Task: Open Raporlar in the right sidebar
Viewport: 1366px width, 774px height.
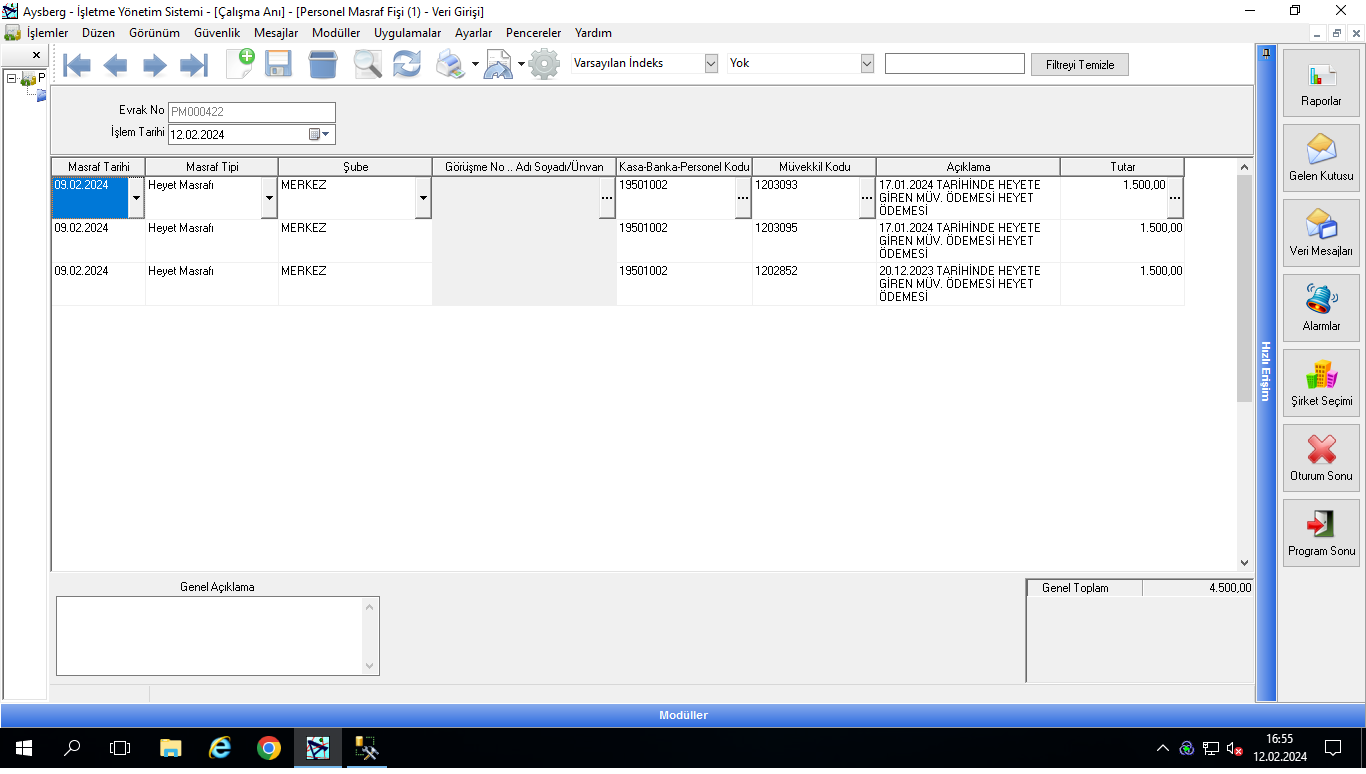Action: 1321,83
